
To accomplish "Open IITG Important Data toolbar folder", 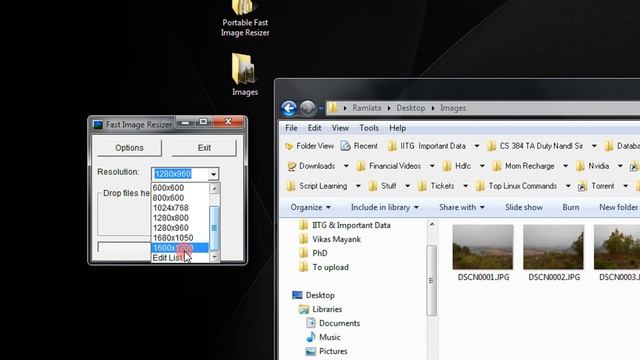I will coord(427,146).
